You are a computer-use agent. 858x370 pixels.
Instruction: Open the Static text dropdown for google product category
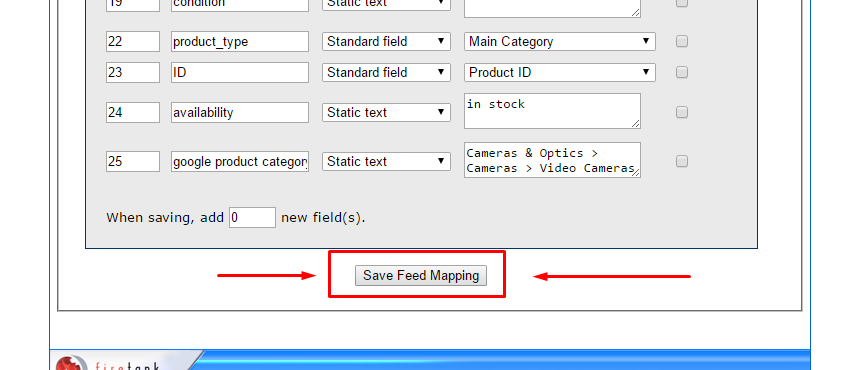(386, 161)
